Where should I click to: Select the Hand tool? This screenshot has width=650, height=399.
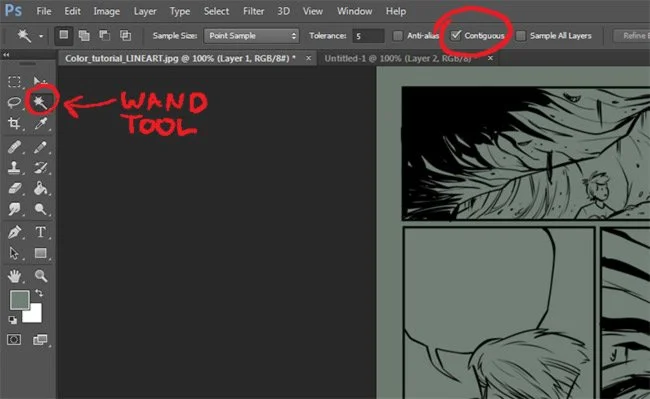15,276
